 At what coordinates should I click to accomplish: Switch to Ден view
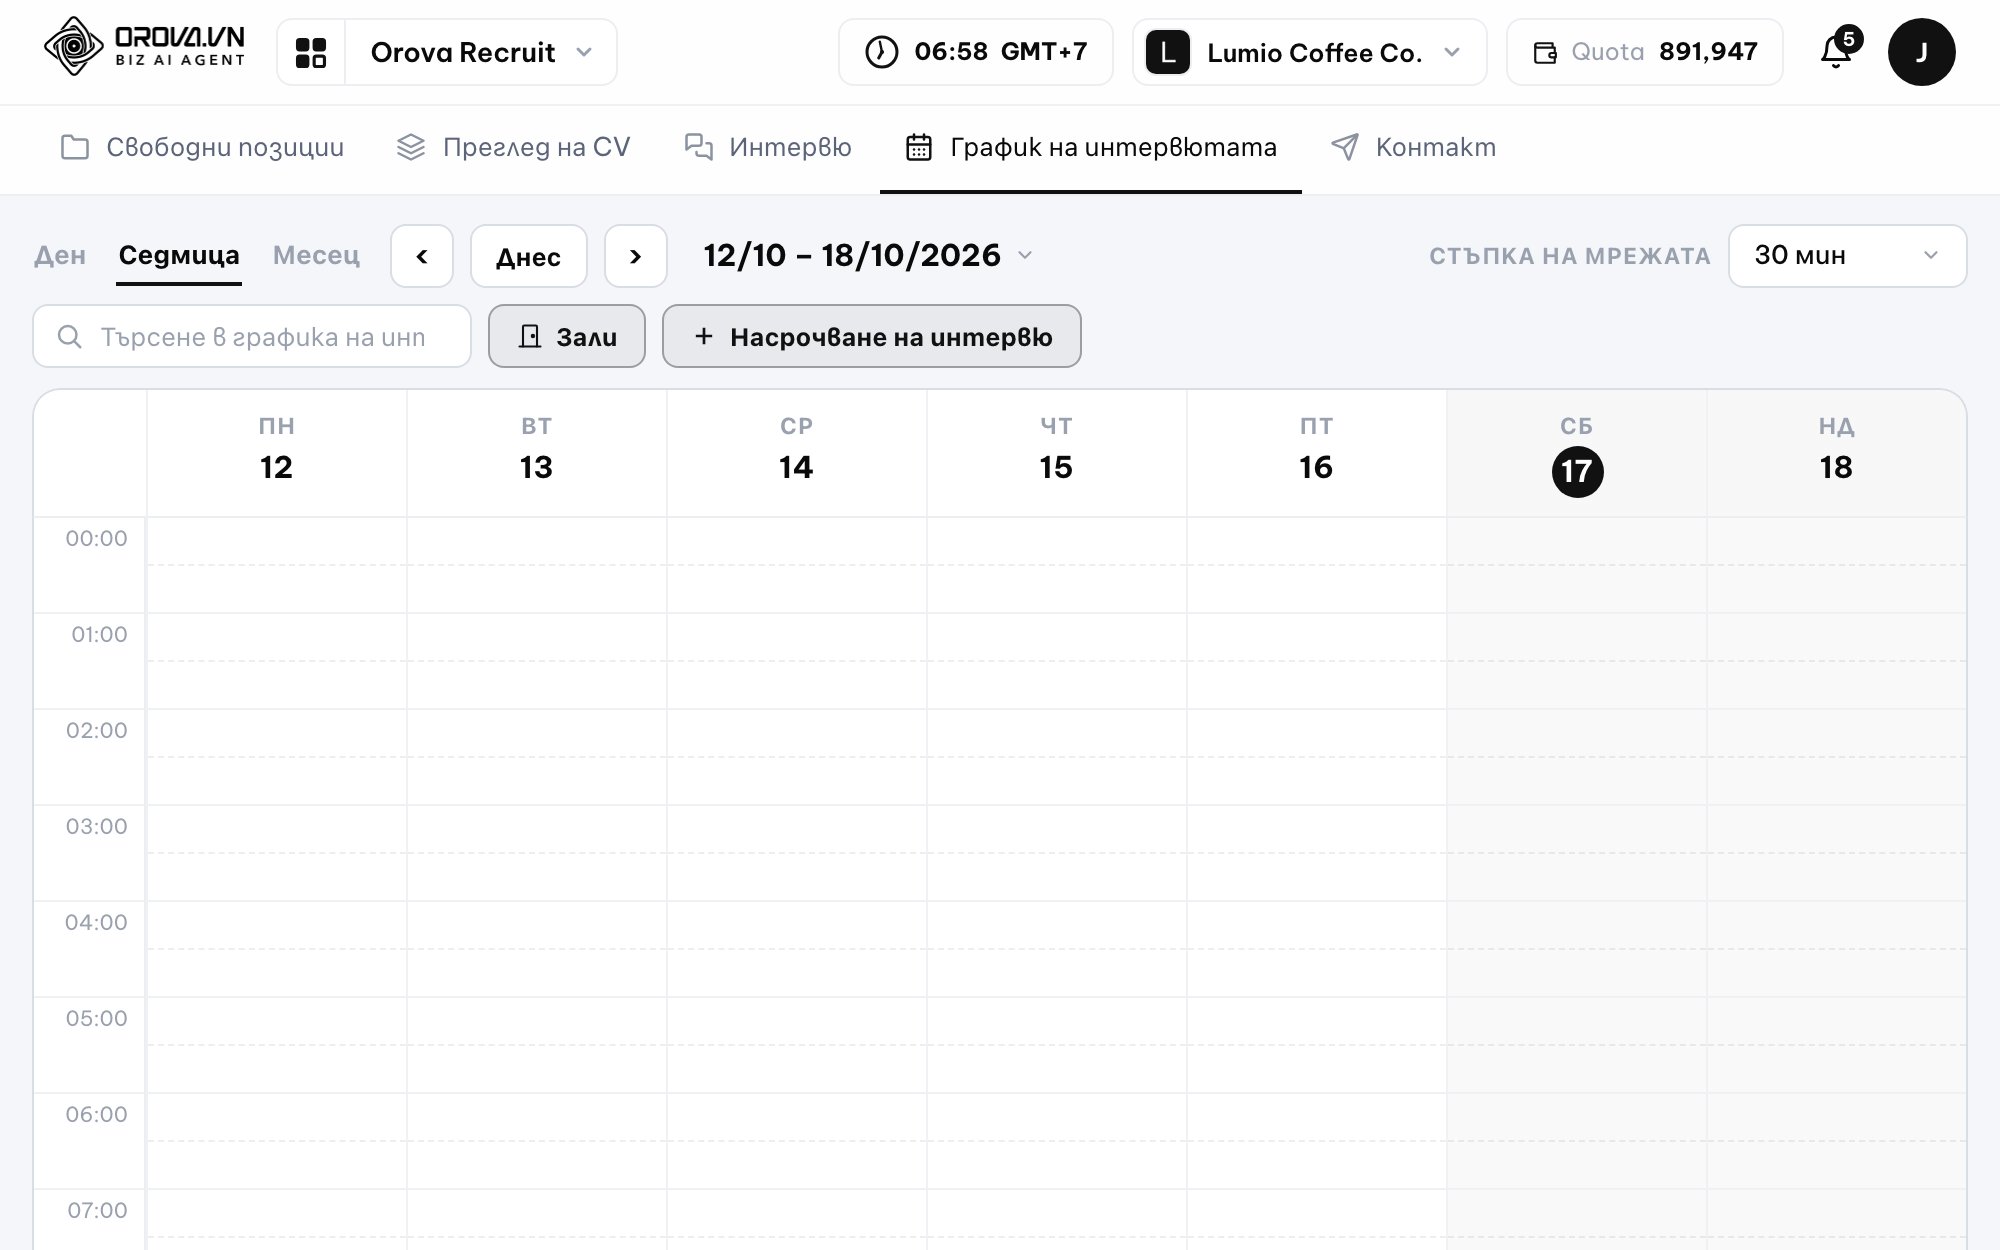[60, 256]
